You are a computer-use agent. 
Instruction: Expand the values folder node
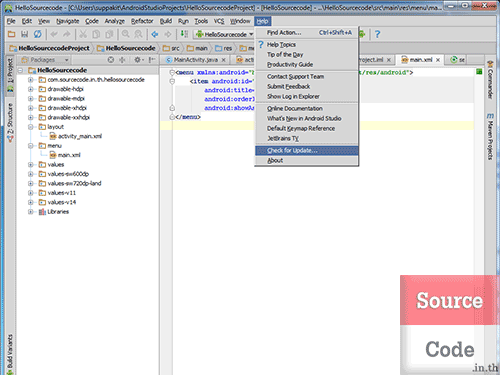pyautogui.click(x=31, y=165)
